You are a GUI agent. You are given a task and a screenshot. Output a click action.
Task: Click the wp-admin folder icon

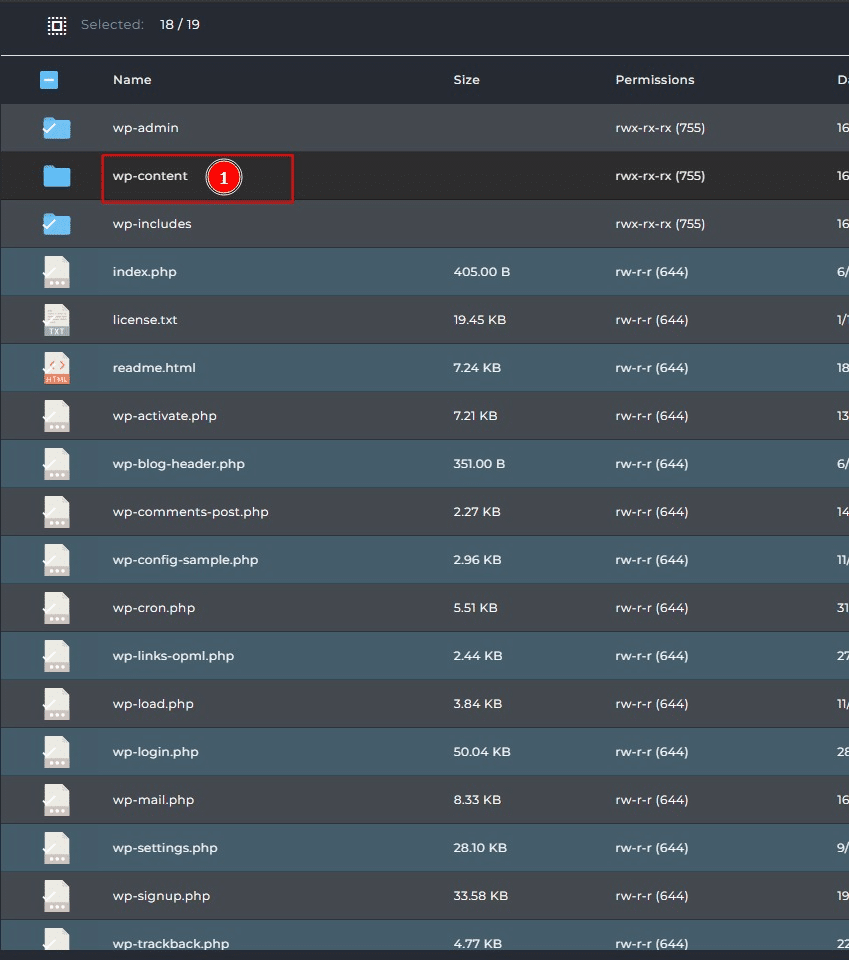point(57,128)
